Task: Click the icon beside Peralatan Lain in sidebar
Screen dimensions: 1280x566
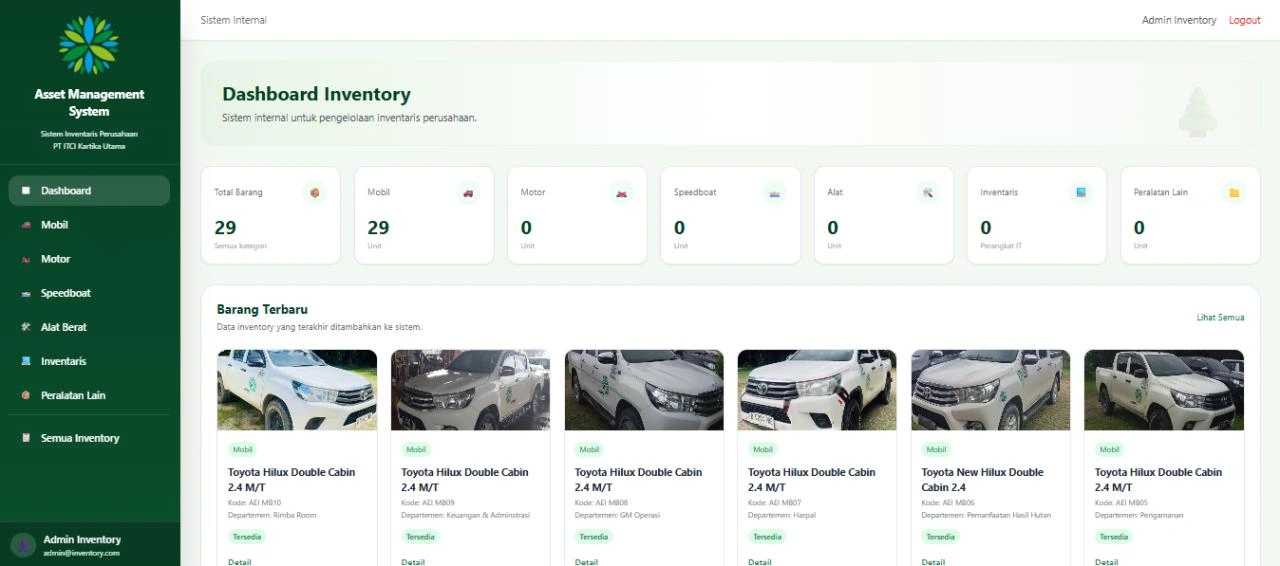Action: pos(26,395)
